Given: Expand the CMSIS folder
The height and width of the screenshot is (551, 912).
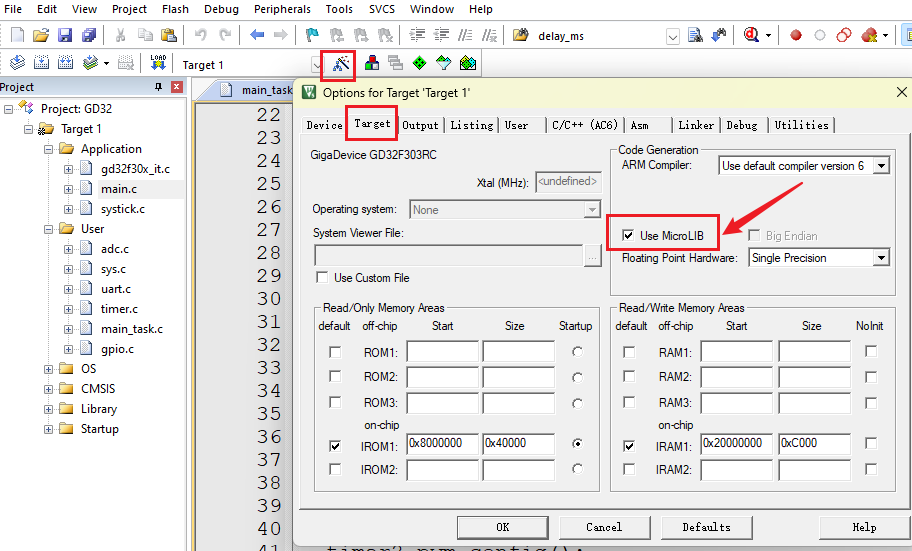Looking at the screenshot, I should [48, 389].
